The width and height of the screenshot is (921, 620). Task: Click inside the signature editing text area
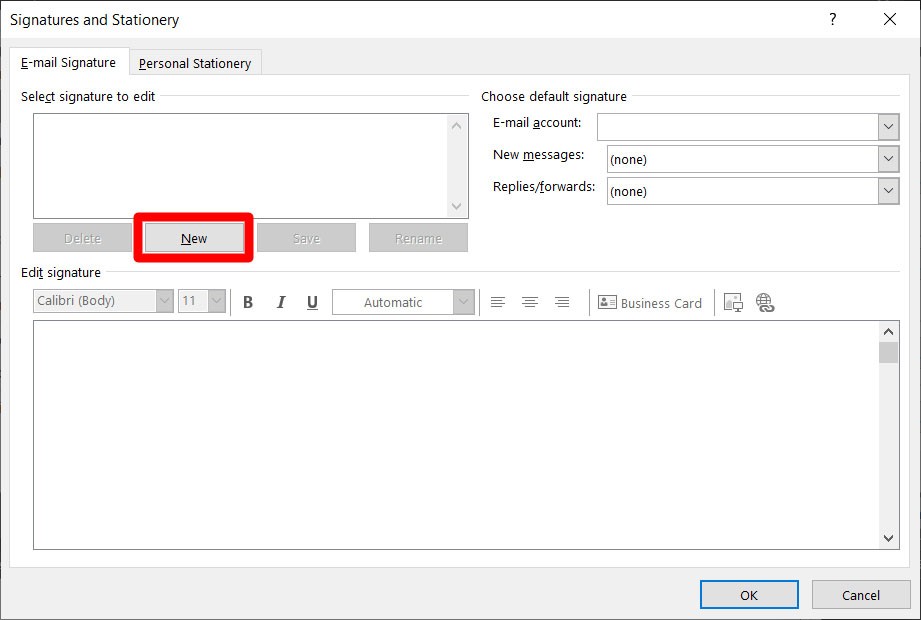click(455, 435)
